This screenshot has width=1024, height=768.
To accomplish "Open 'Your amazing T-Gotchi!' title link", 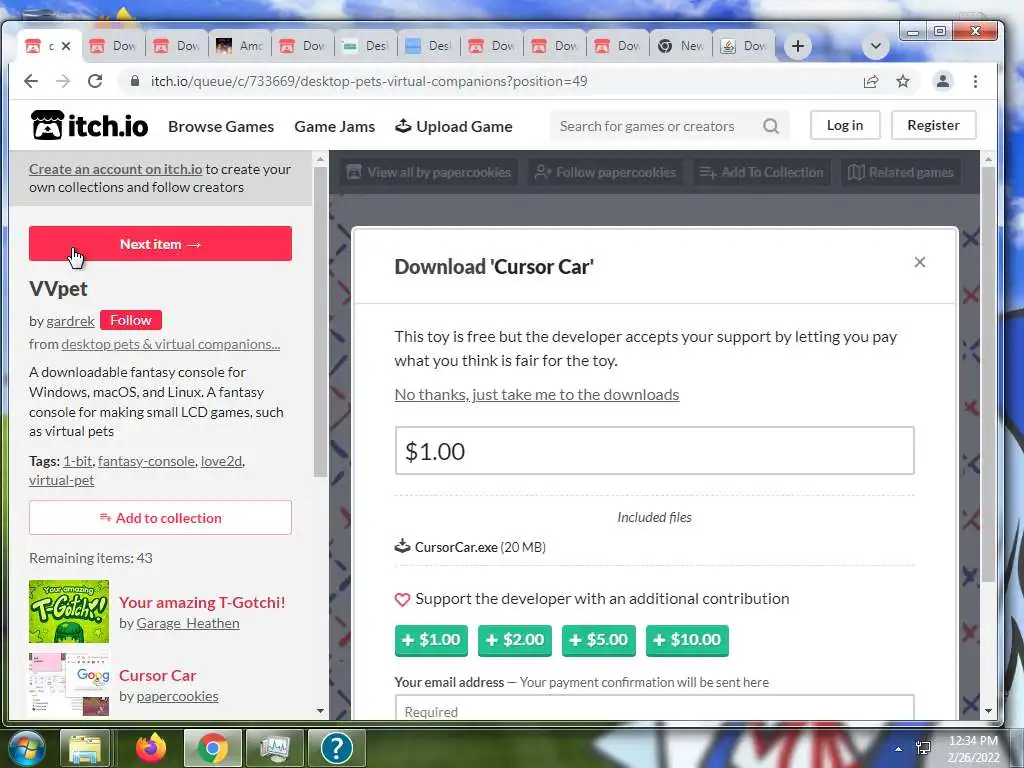I will pyautogui.click(x=202, y=602).
